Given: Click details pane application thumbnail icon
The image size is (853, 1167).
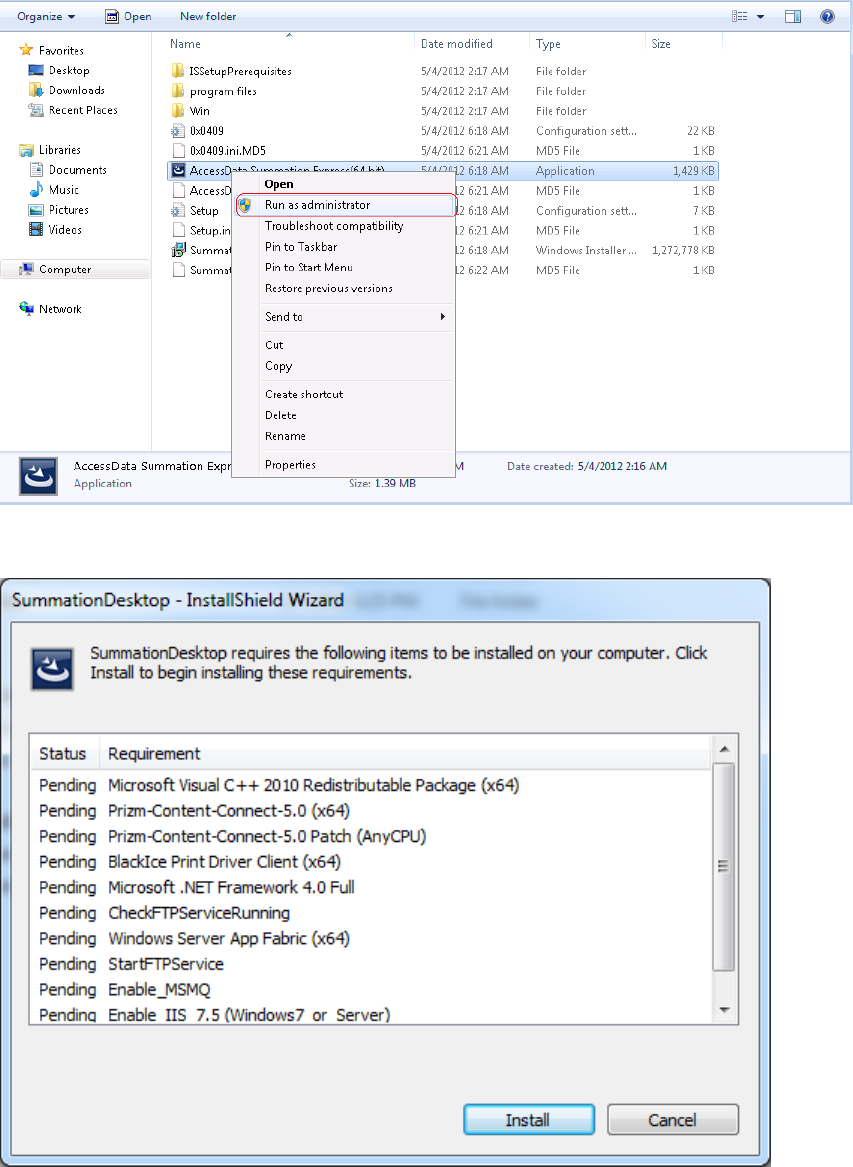Looking at the screenshot, I should point(38,476).
